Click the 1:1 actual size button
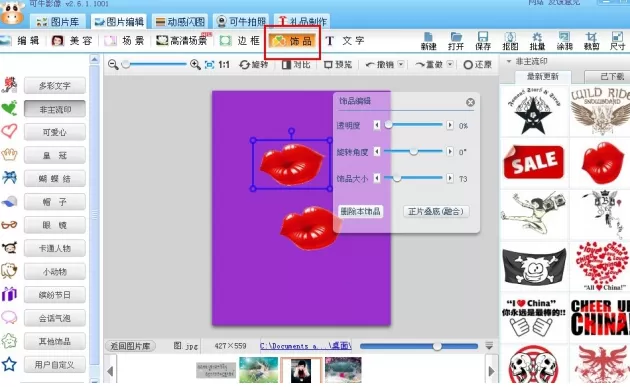Screen dimensions: 630x387 (x=224, y=65)
